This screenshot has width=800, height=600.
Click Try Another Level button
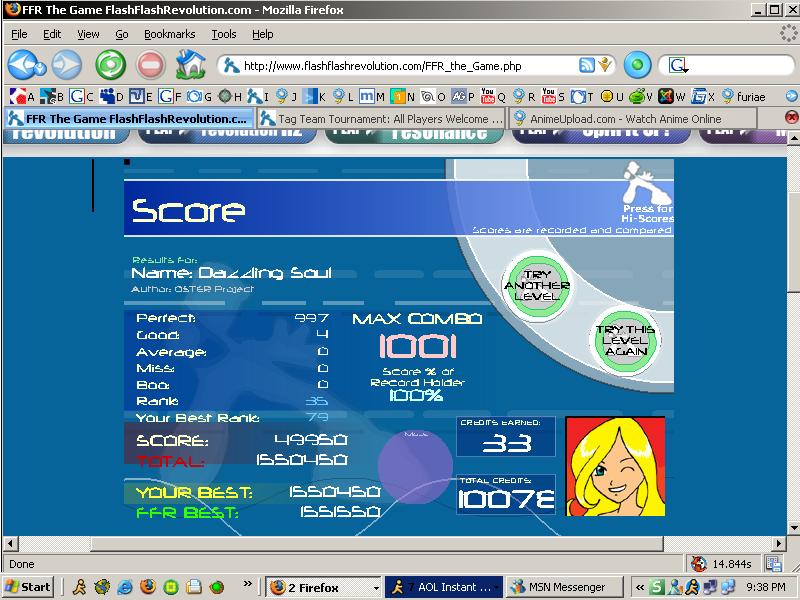(537, 285)
